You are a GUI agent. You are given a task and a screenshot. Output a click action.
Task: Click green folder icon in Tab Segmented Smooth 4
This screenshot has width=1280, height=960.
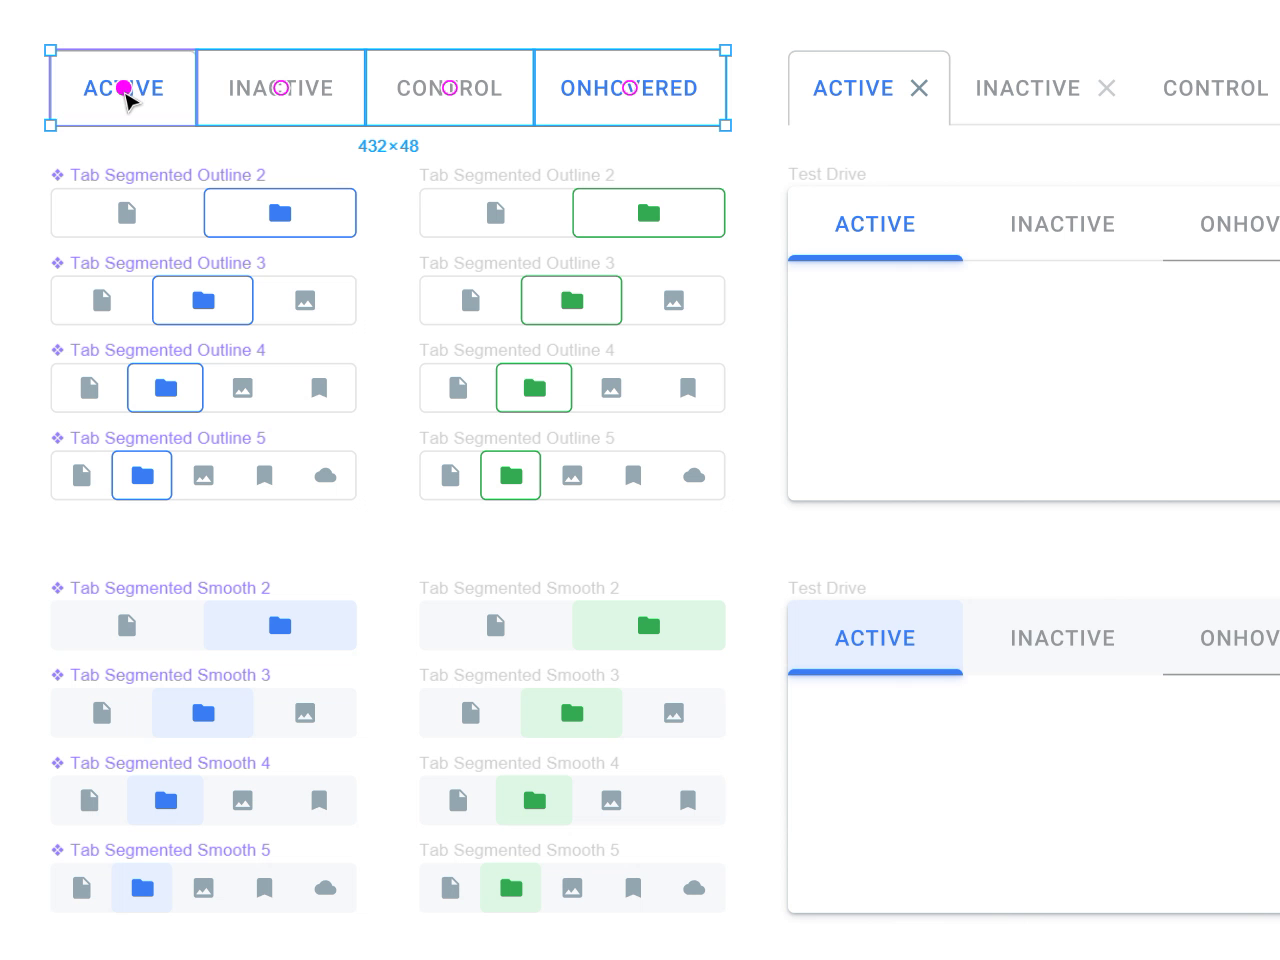coord(535,800)
